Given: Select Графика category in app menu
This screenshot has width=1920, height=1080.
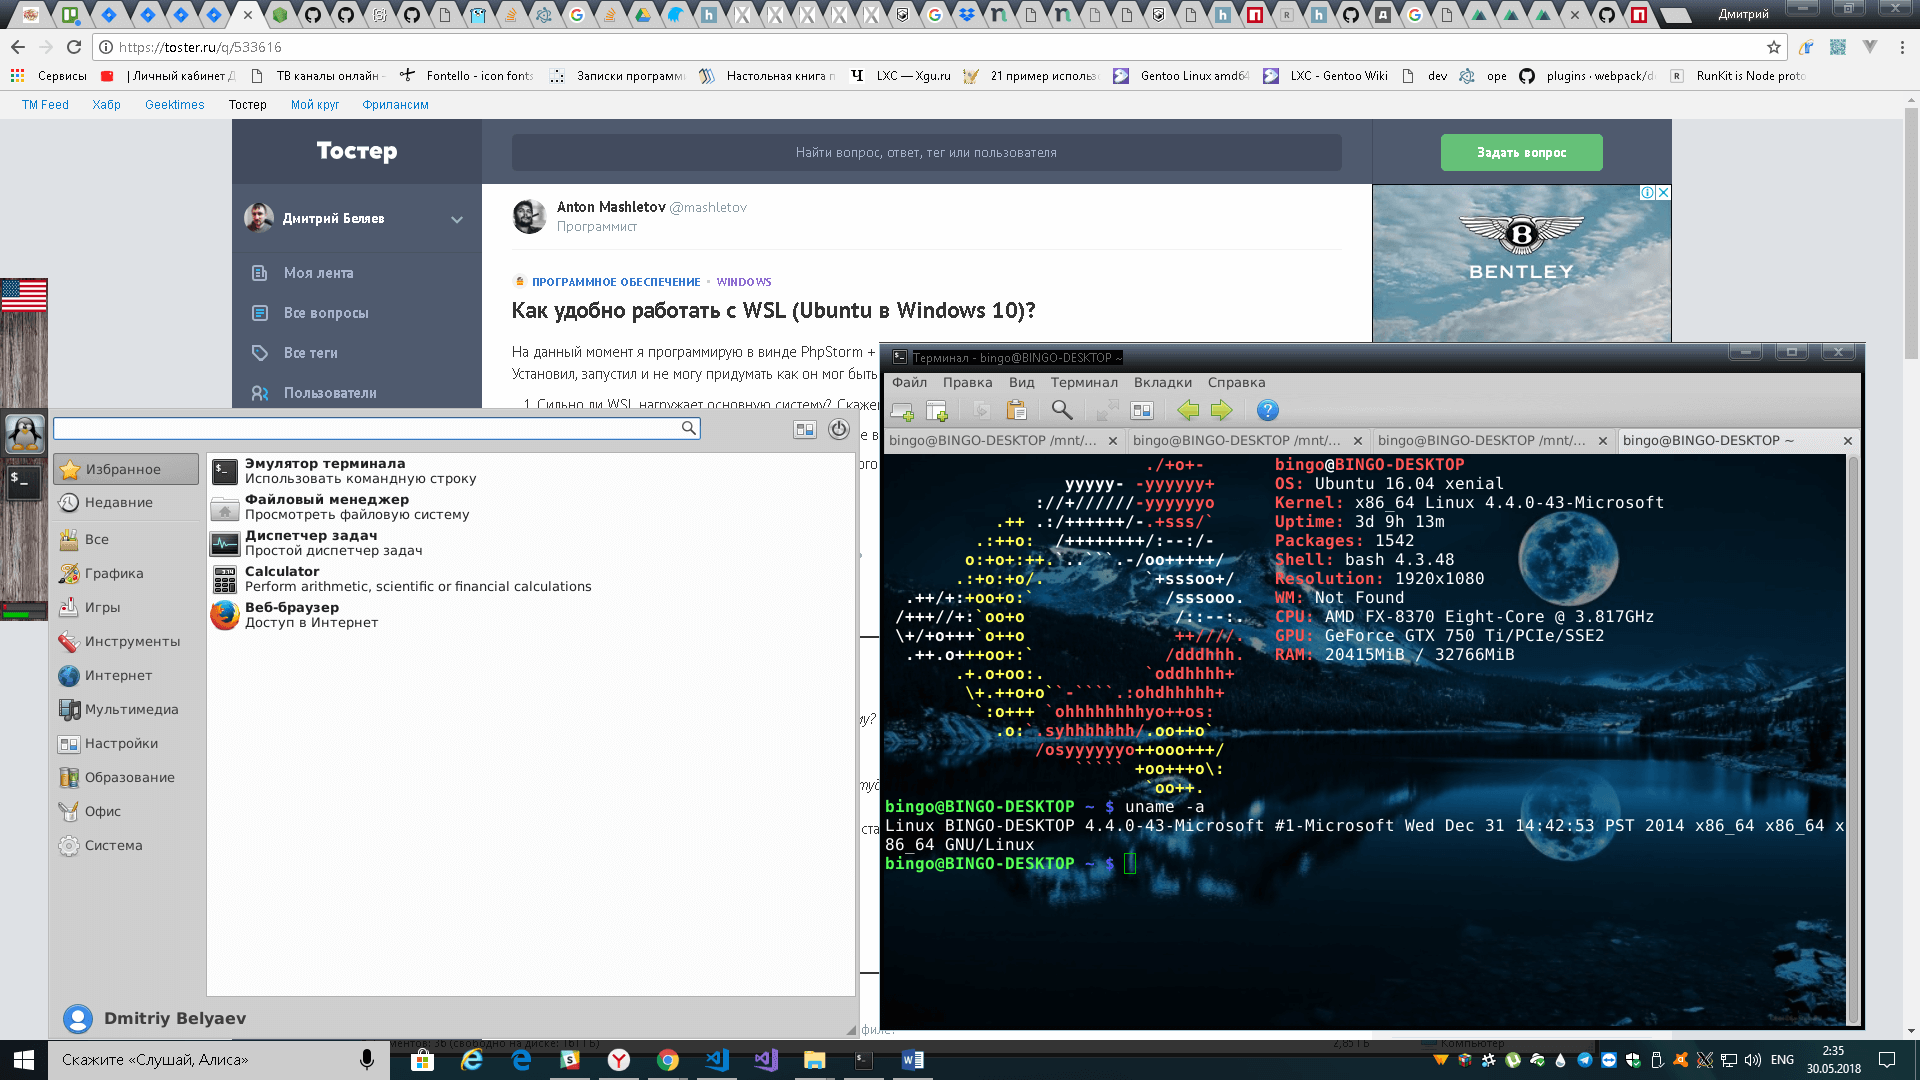Looking at the screenshot, I should pos(127,573).
